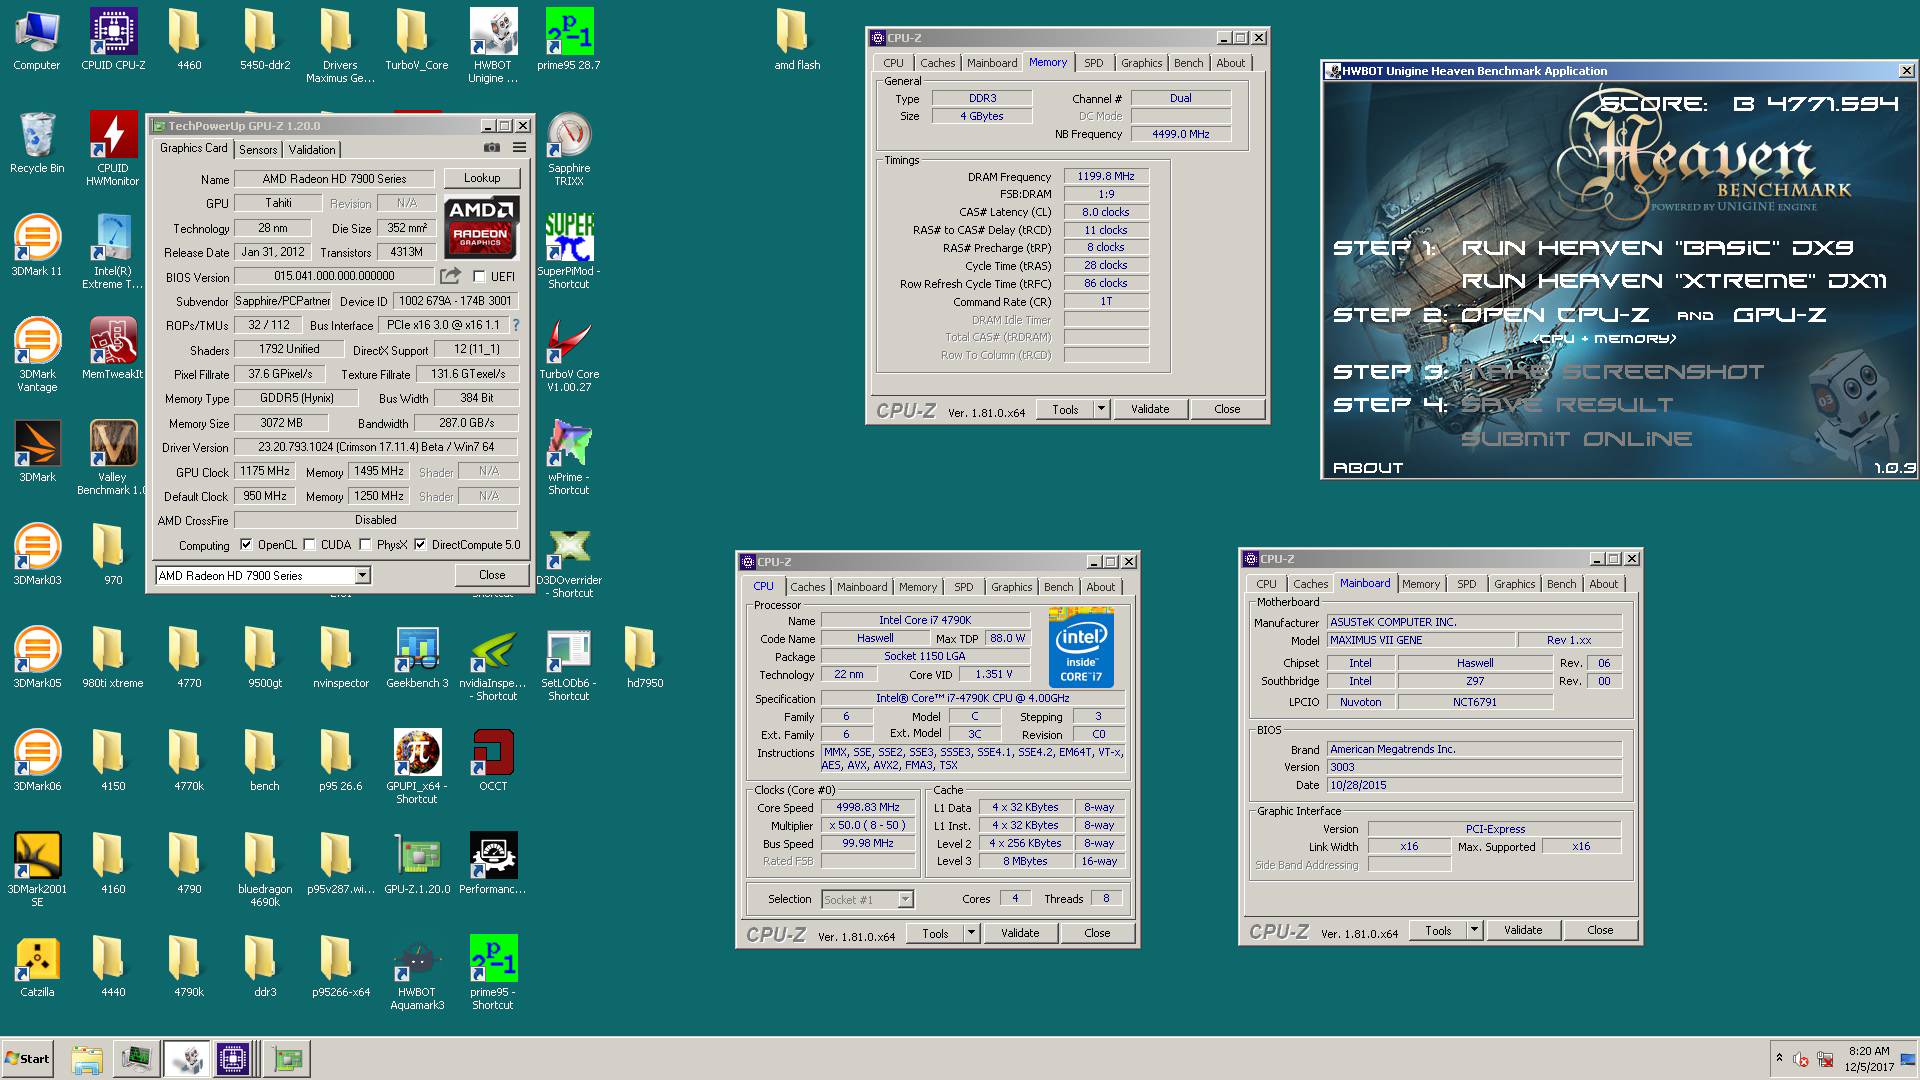Show hidden tray icons arrow
Image resolution: width=1920 pixels, height=1080 pixels.
1778,1058
